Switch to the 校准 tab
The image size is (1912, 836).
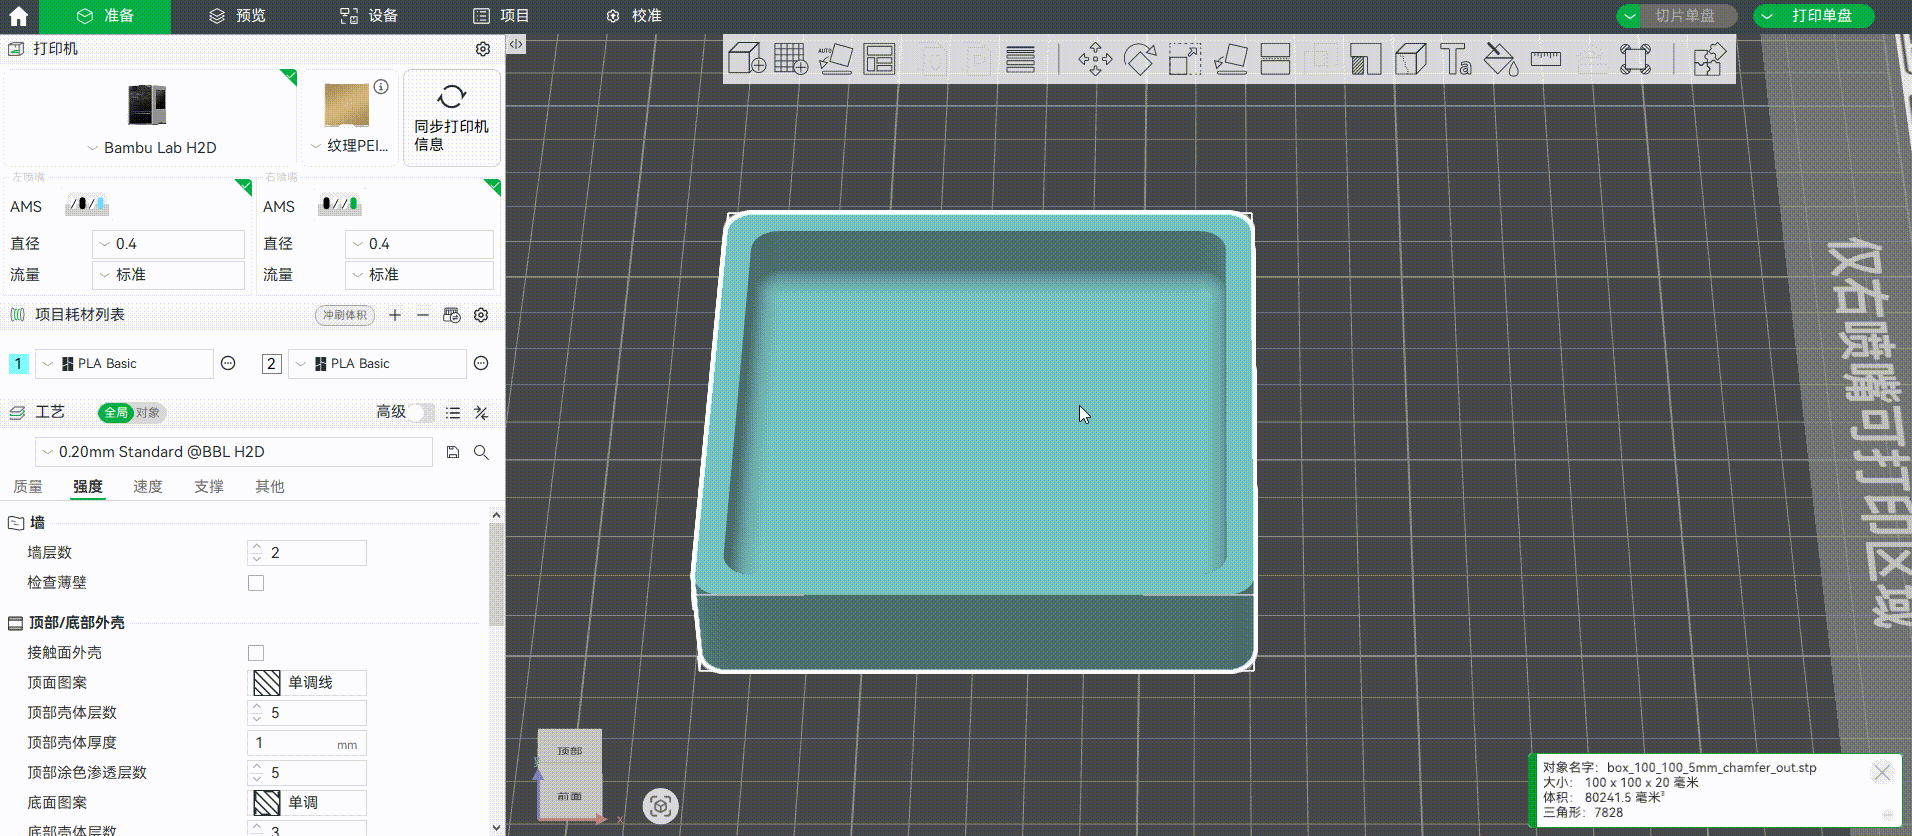tap(633, 16)
